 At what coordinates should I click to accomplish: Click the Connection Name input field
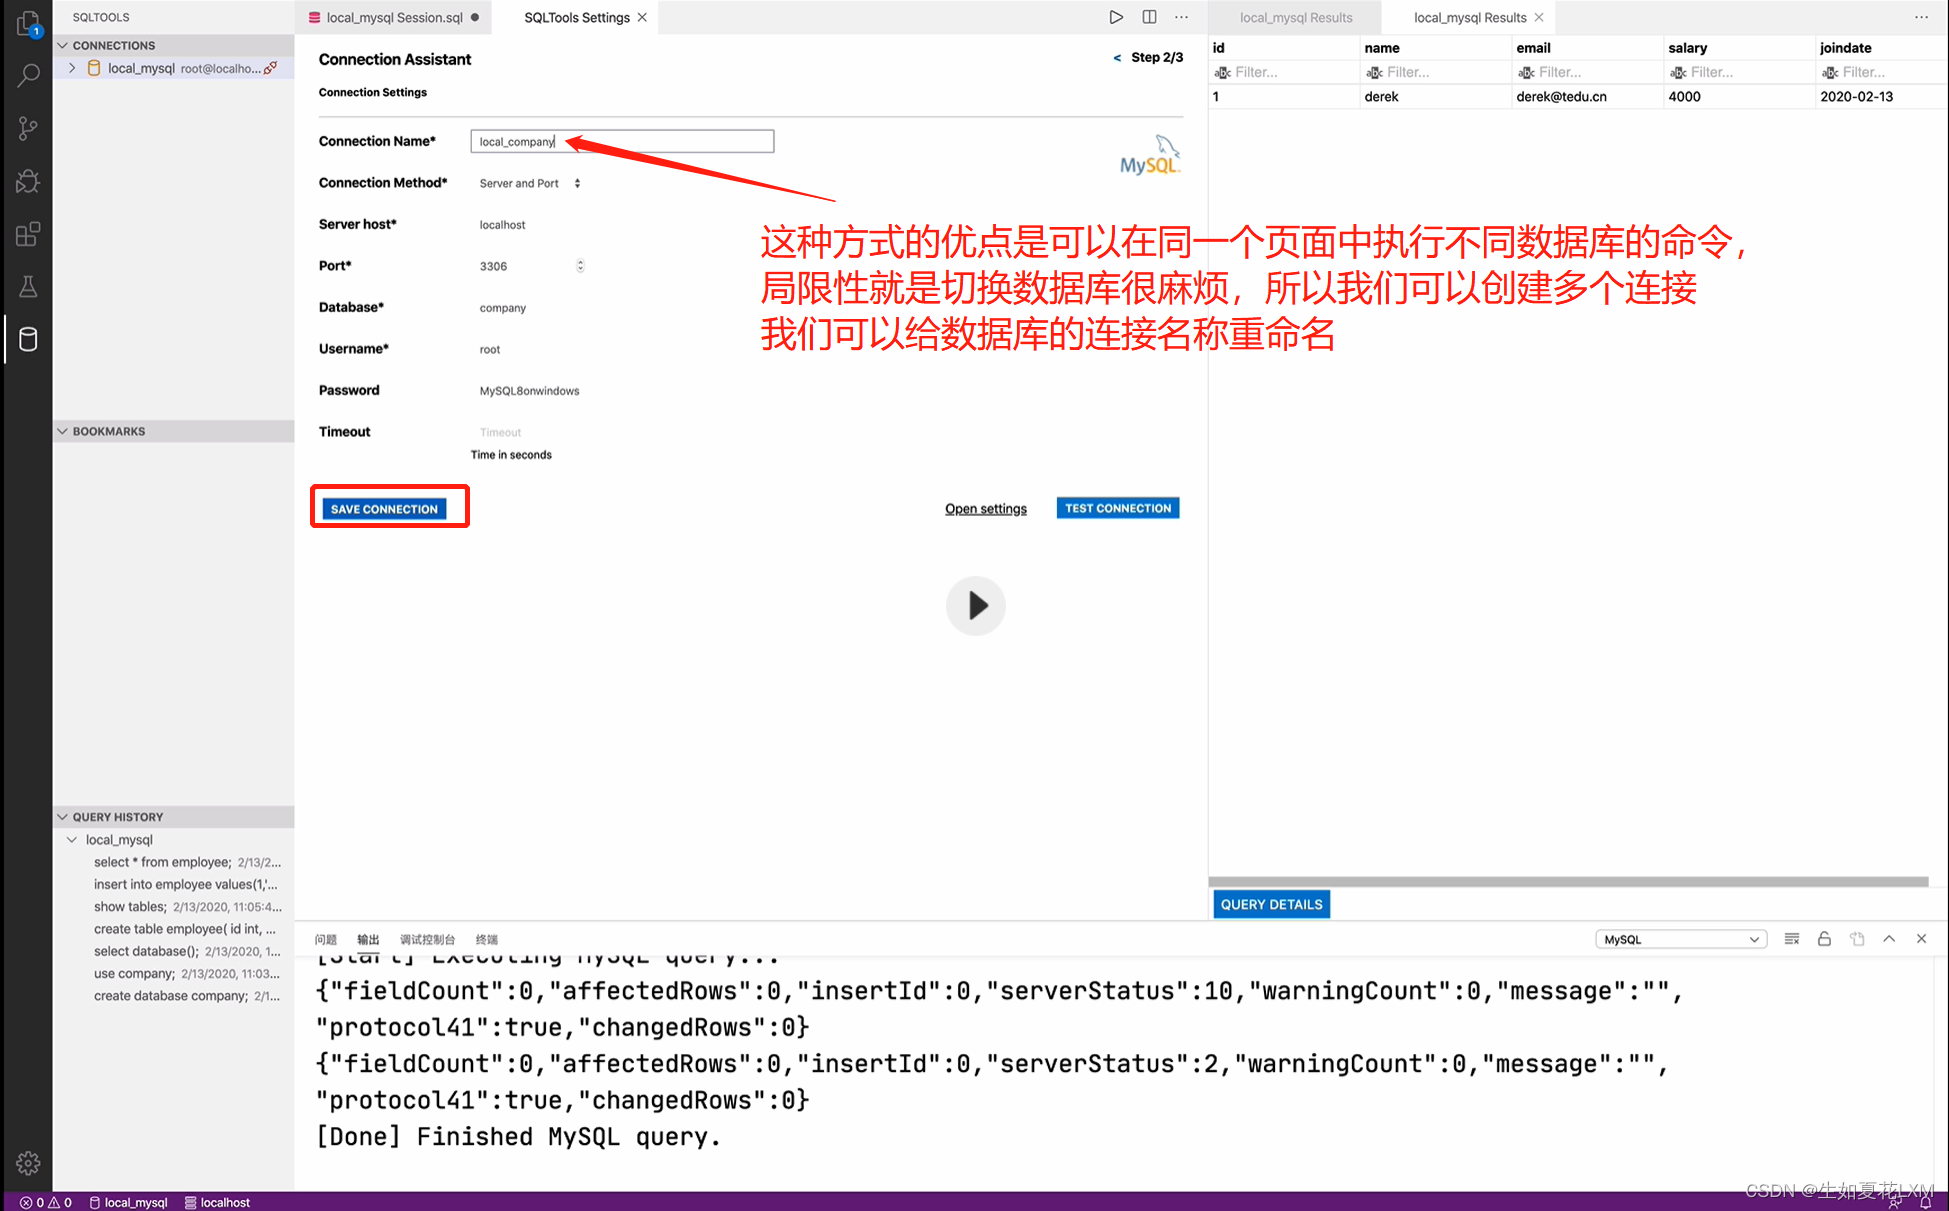(x=622, y=141)
